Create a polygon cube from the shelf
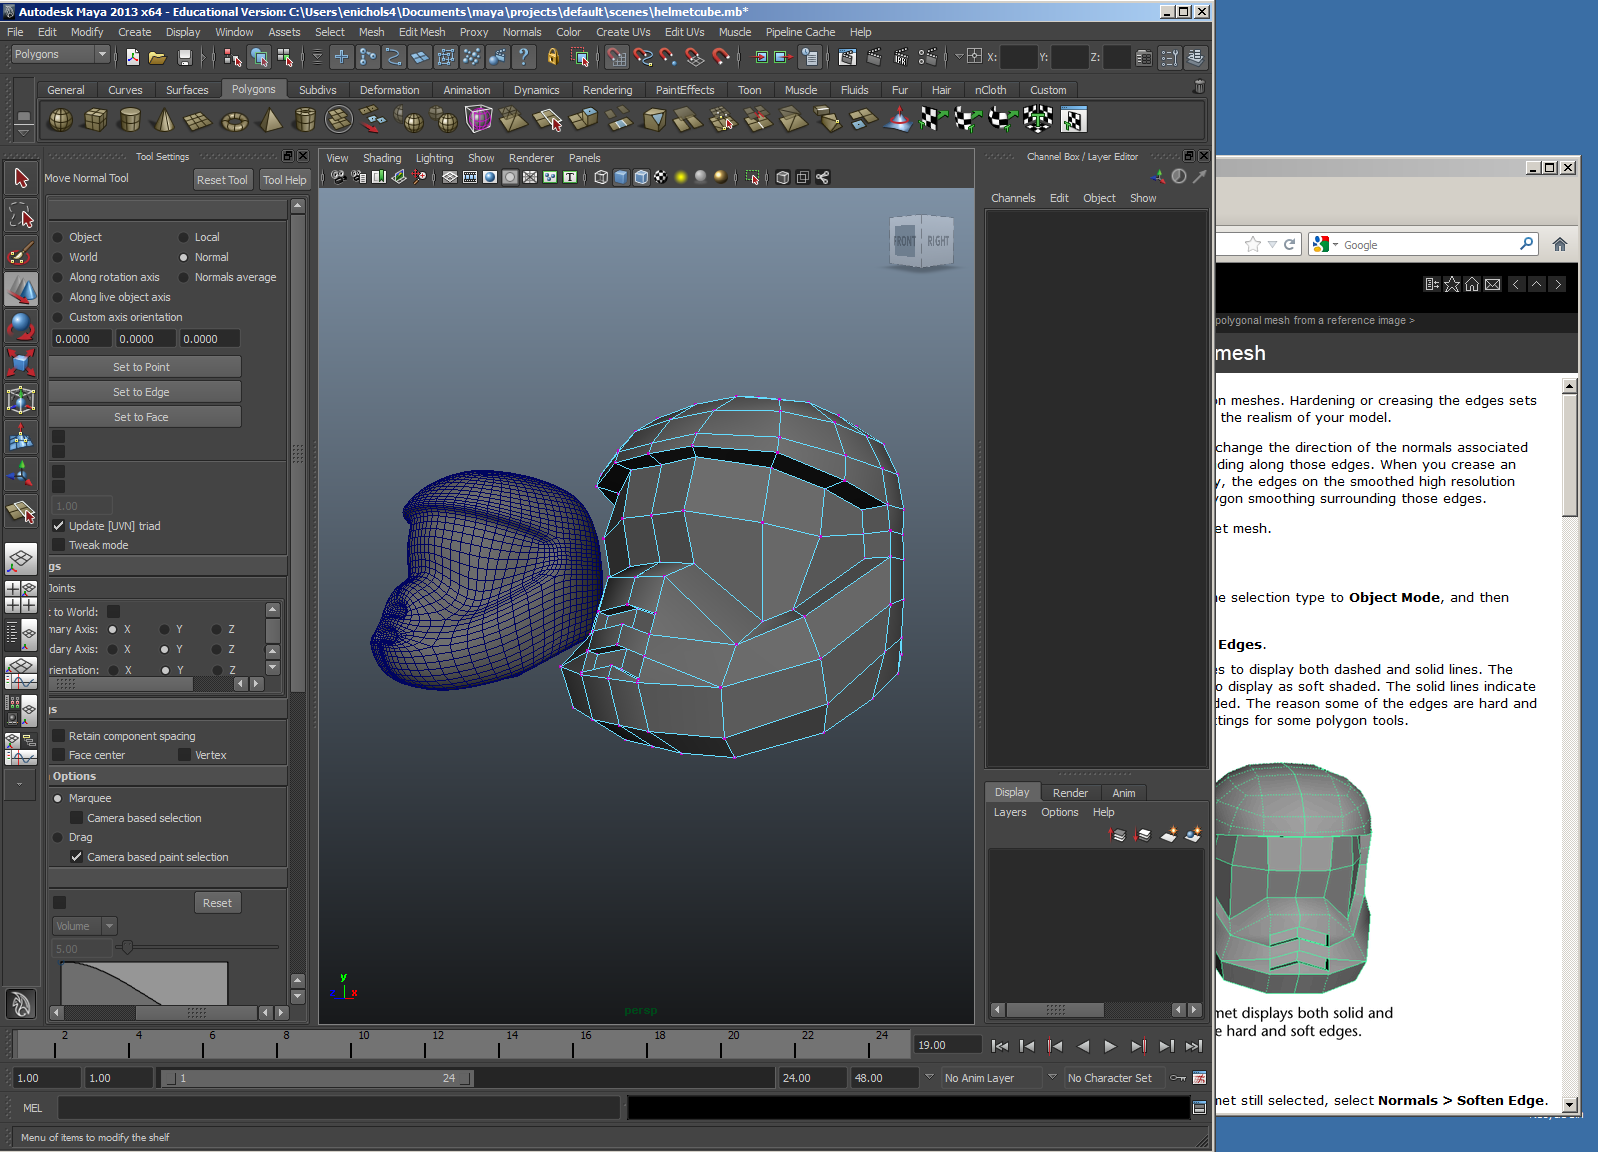Viewport: 1598px width, 1152px height. pyautogui.click(x=95, y=121)
